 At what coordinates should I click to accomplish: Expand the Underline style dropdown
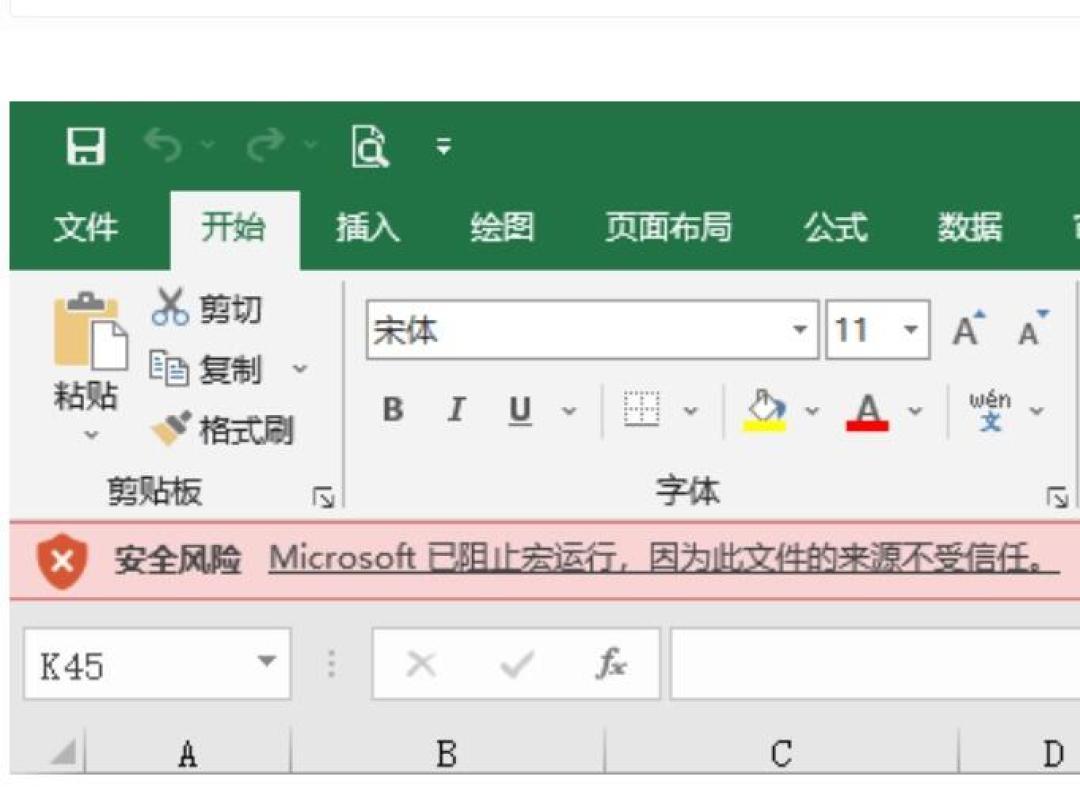568,411
